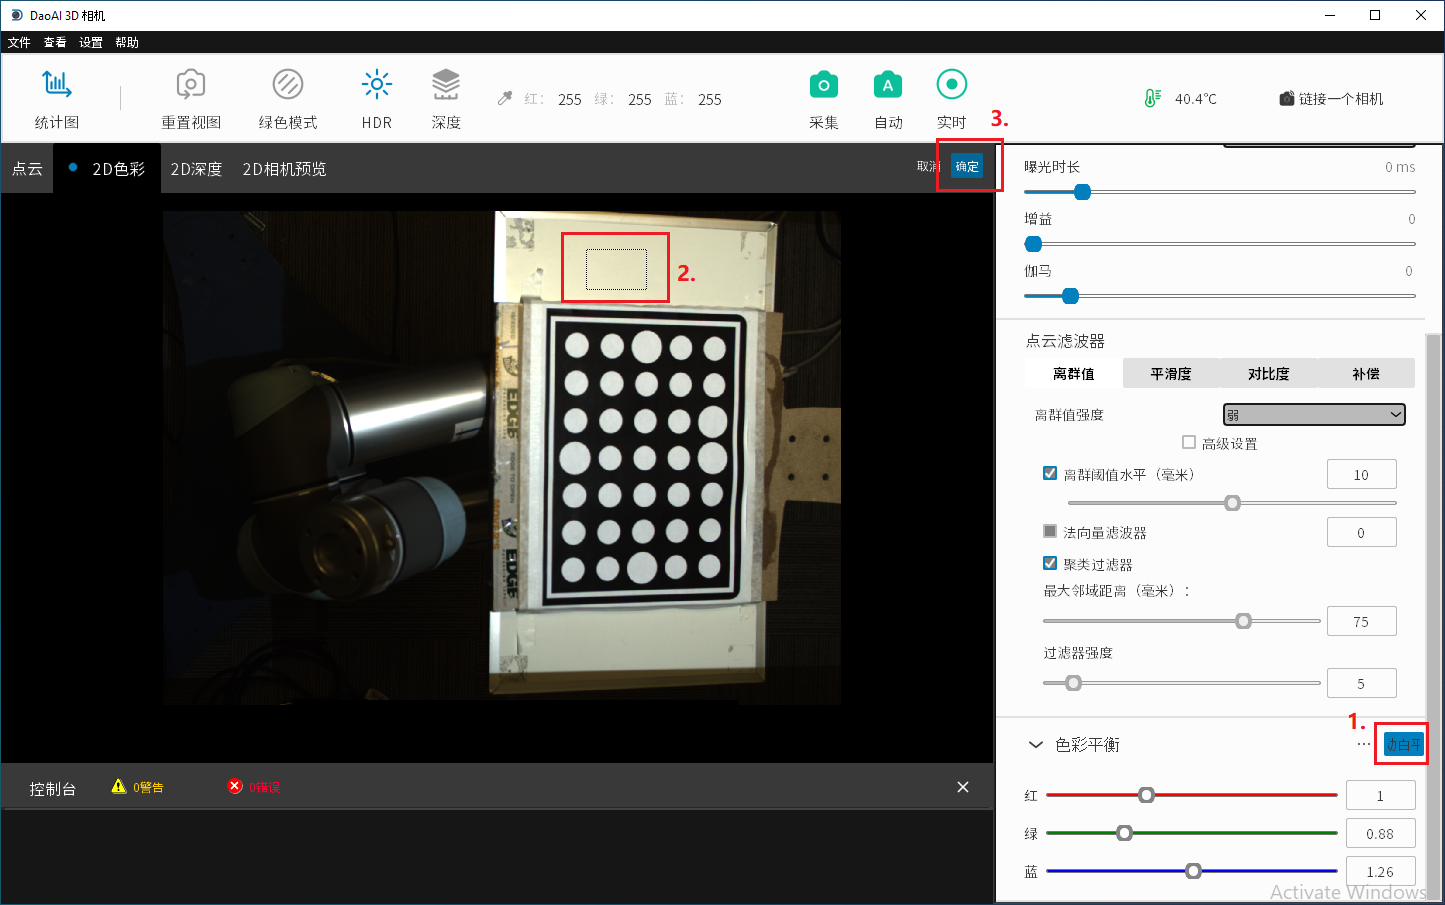Switch to the 2D相机预览 tab
The height and width of the screenshot is (905, 1445).
284,169
